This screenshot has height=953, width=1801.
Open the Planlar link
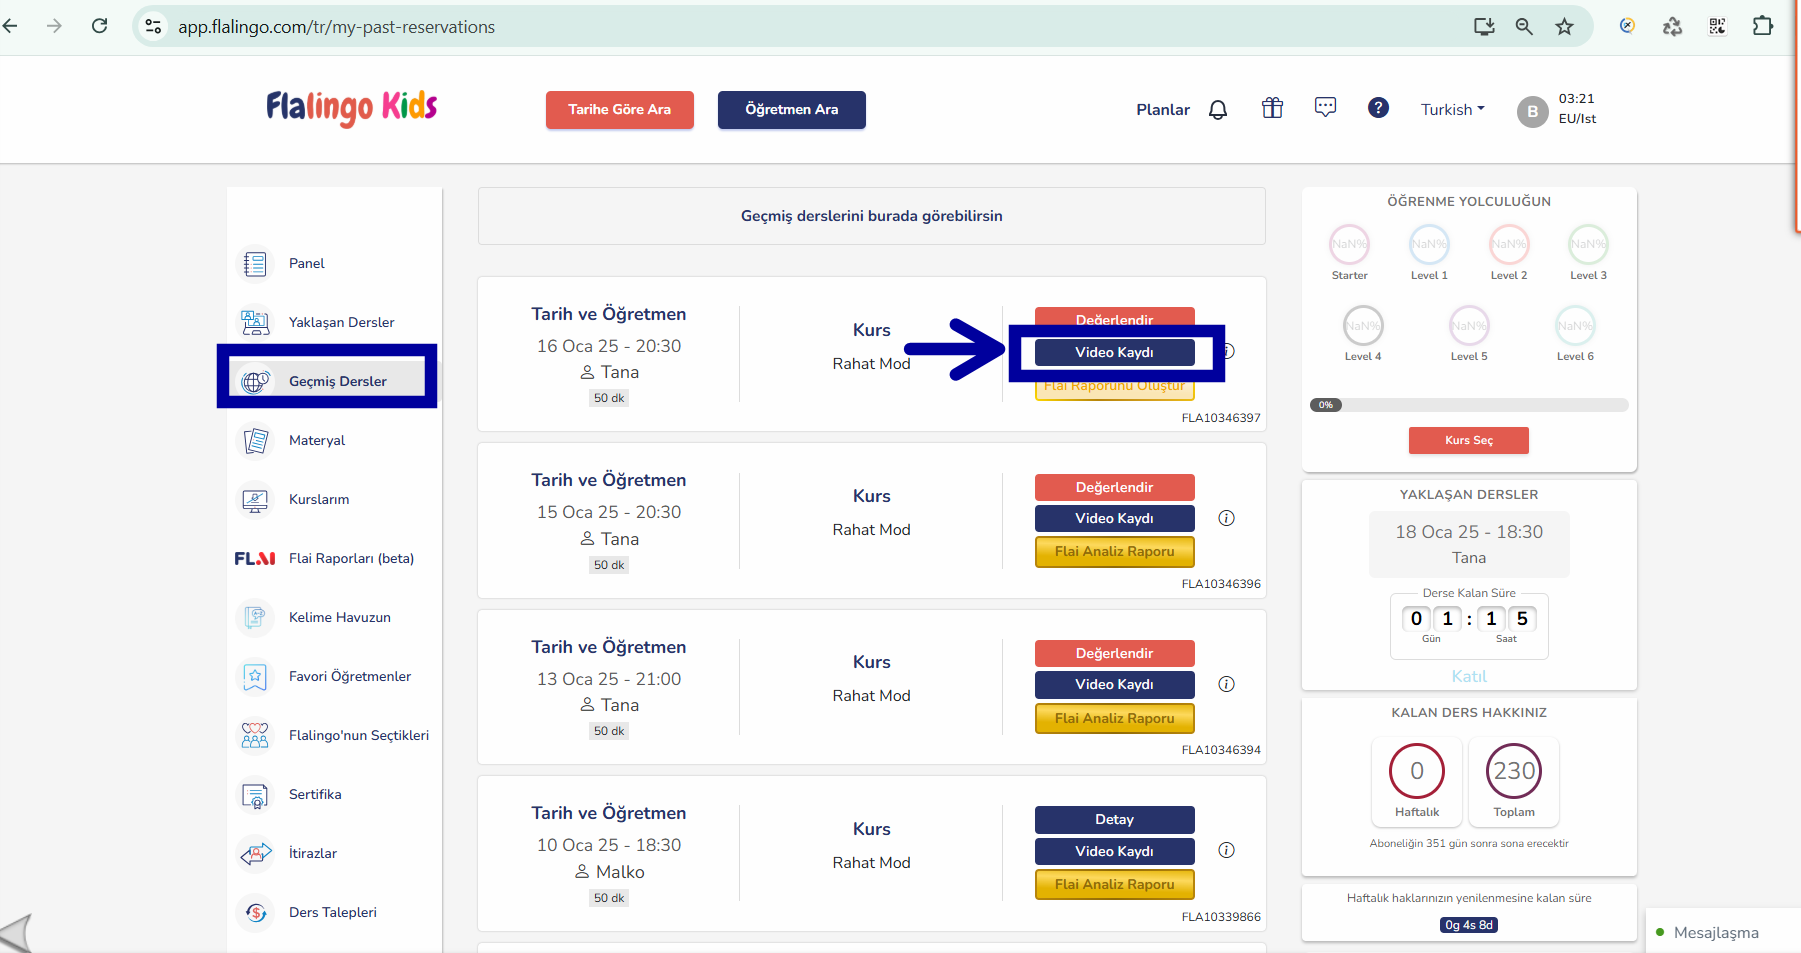click(x=1163, y=110)
